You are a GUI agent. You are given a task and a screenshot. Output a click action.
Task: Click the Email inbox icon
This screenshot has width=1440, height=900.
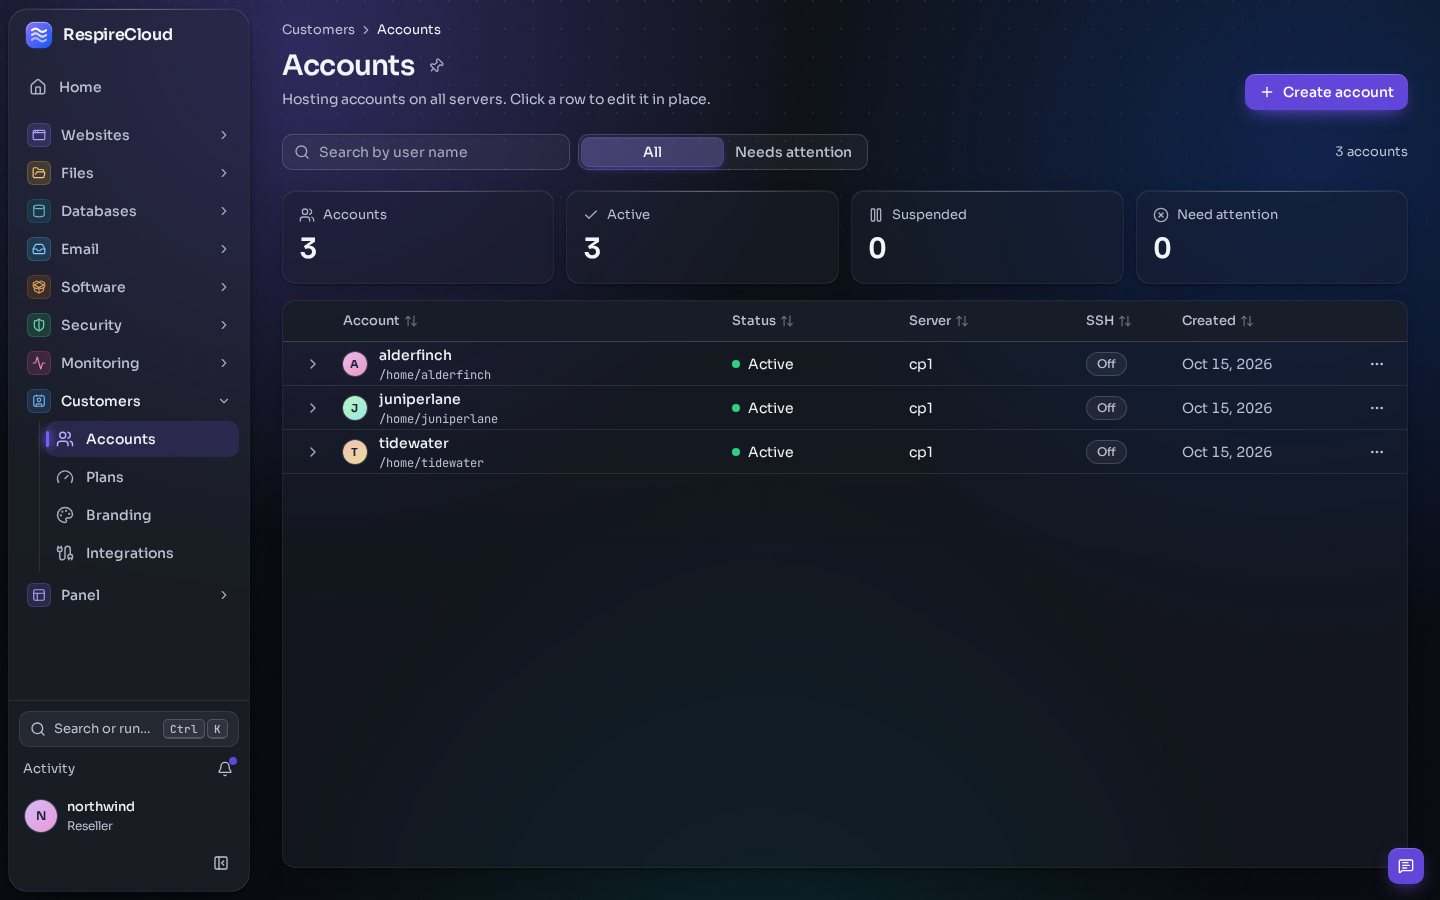click(39, 249)
